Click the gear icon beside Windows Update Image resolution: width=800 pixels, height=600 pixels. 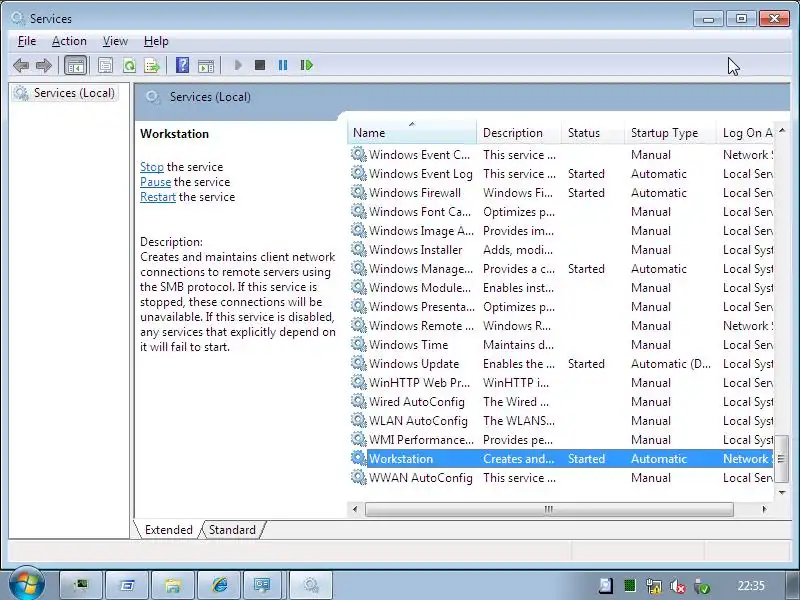click(x=359, y=363)
